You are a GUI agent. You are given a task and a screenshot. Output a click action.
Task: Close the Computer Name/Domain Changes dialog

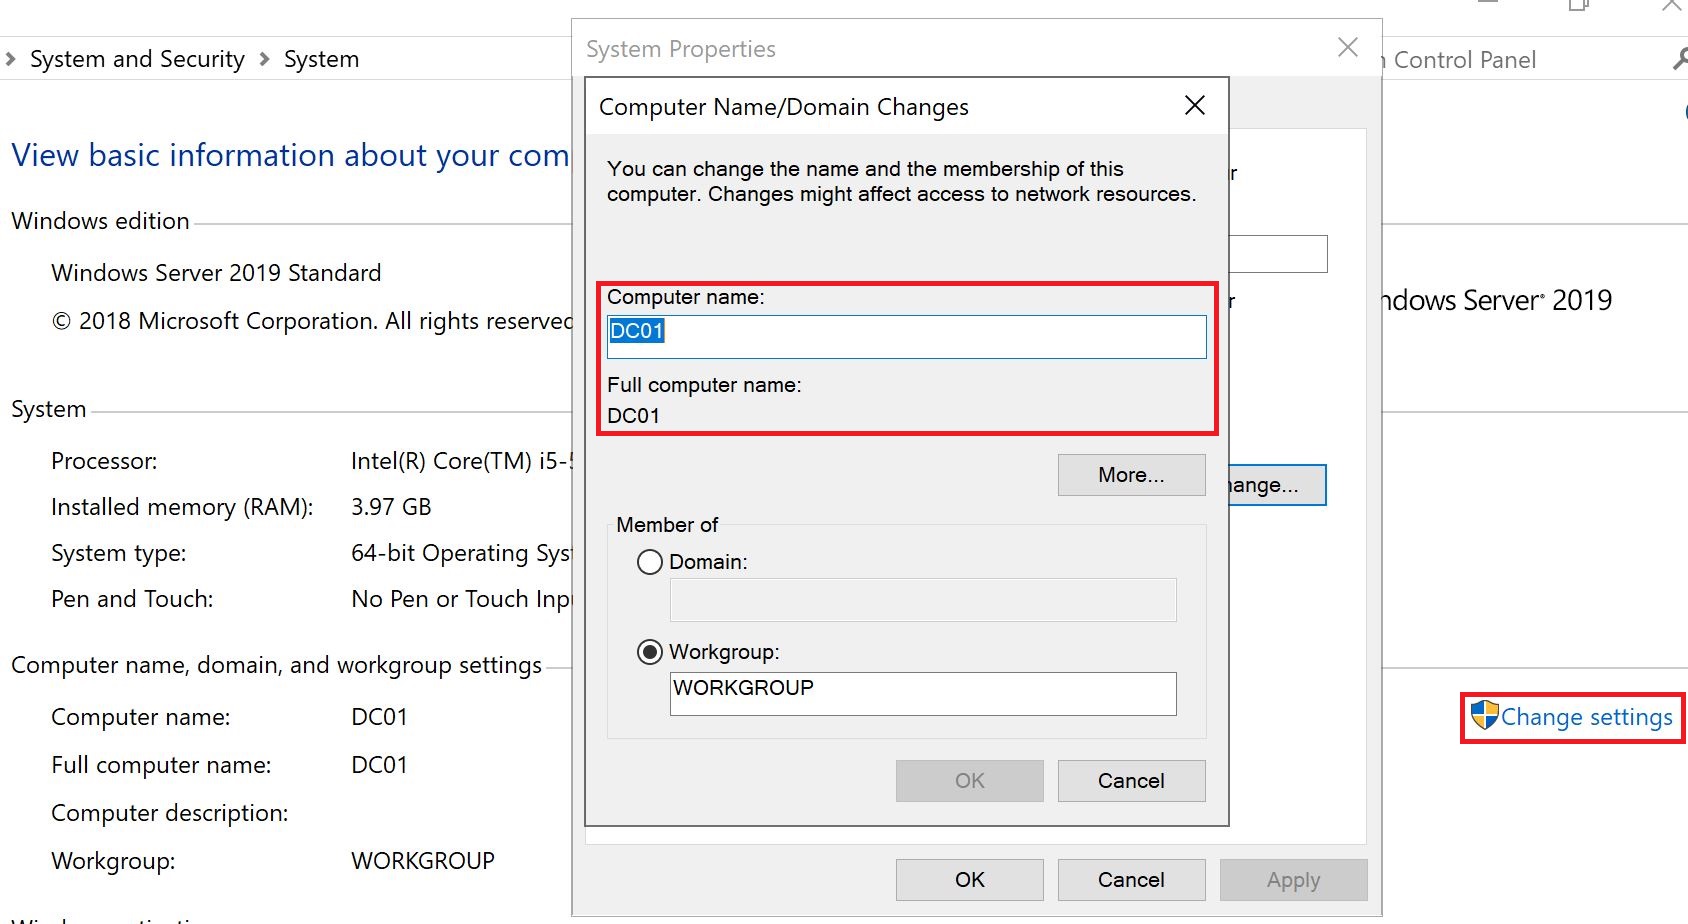[1194, 106]
